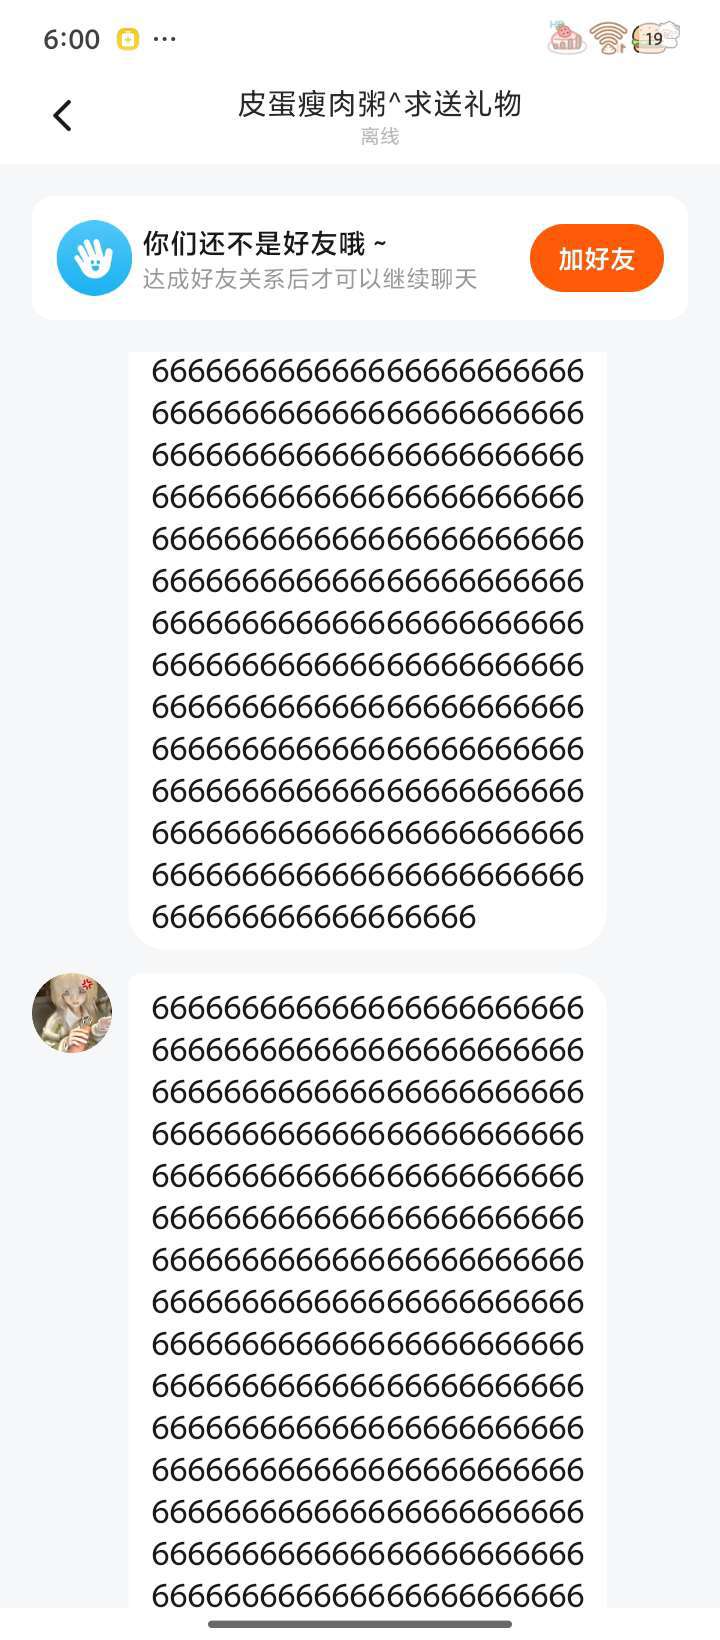Tap the yellow status bar notification icon
This screenshot has width=720, height=1640.
pos(128,39)
